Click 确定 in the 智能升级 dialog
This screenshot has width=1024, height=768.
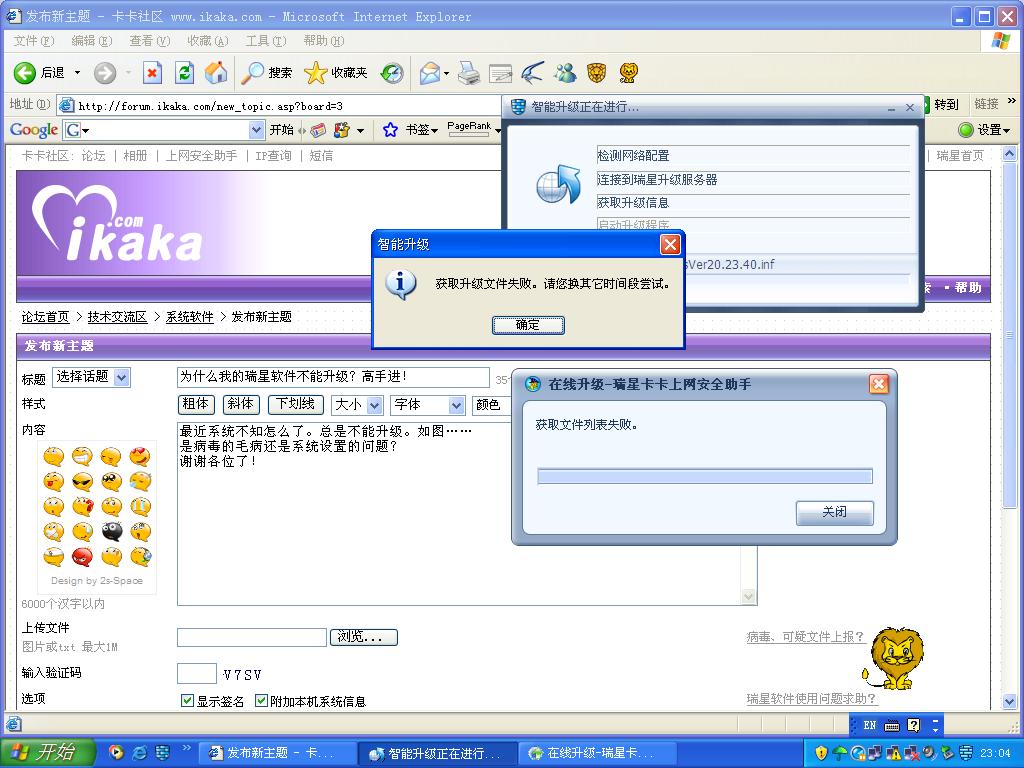pyautogui.click(x=528, y=325)
